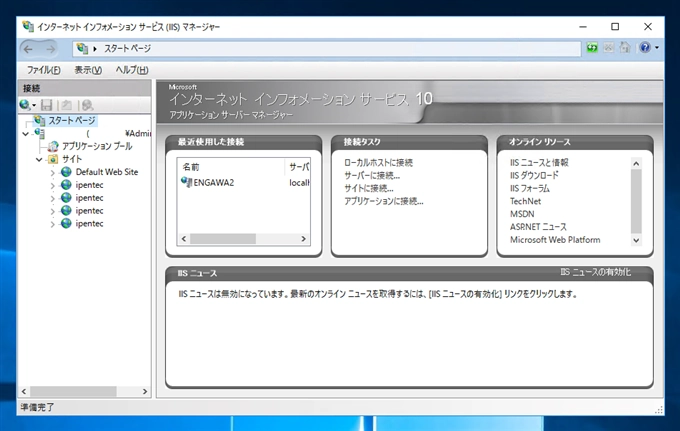This screenshot has width=680, height=431.
Task: Click the Up toolbar icon in connections pane
Action: (66, 105)
